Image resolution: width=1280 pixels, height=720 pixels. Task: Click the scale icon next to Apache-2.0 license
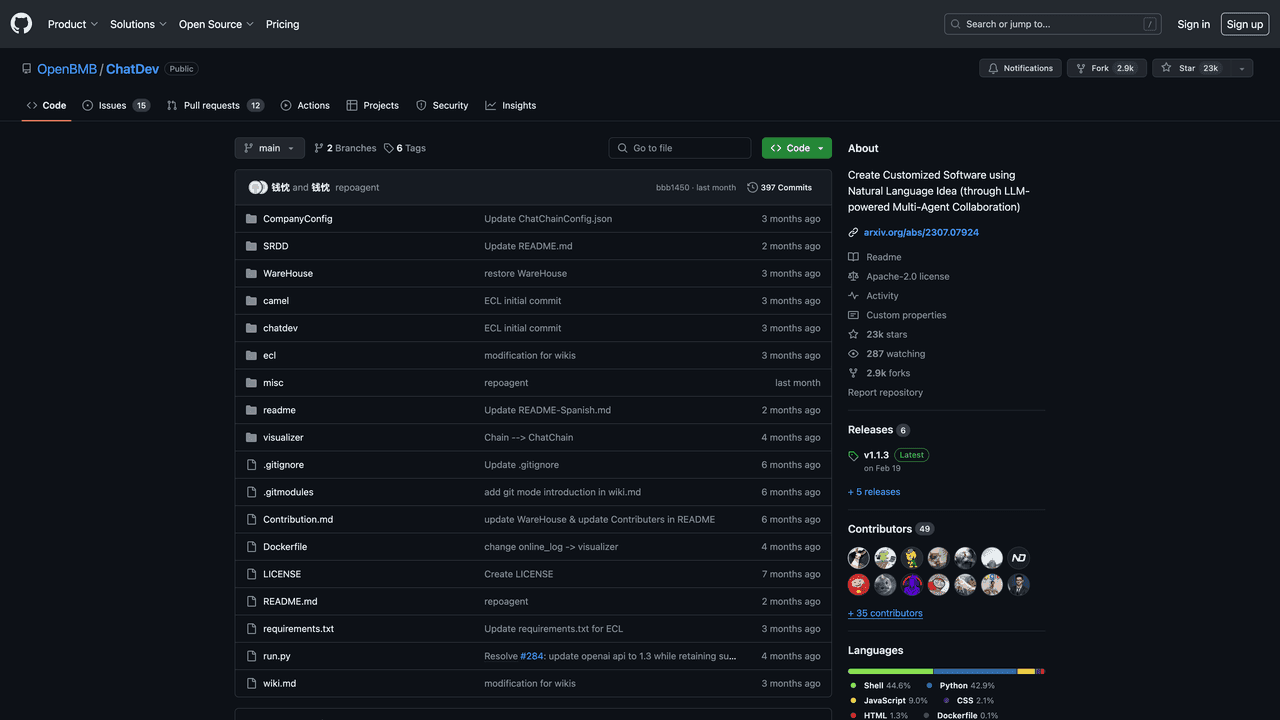853,276
